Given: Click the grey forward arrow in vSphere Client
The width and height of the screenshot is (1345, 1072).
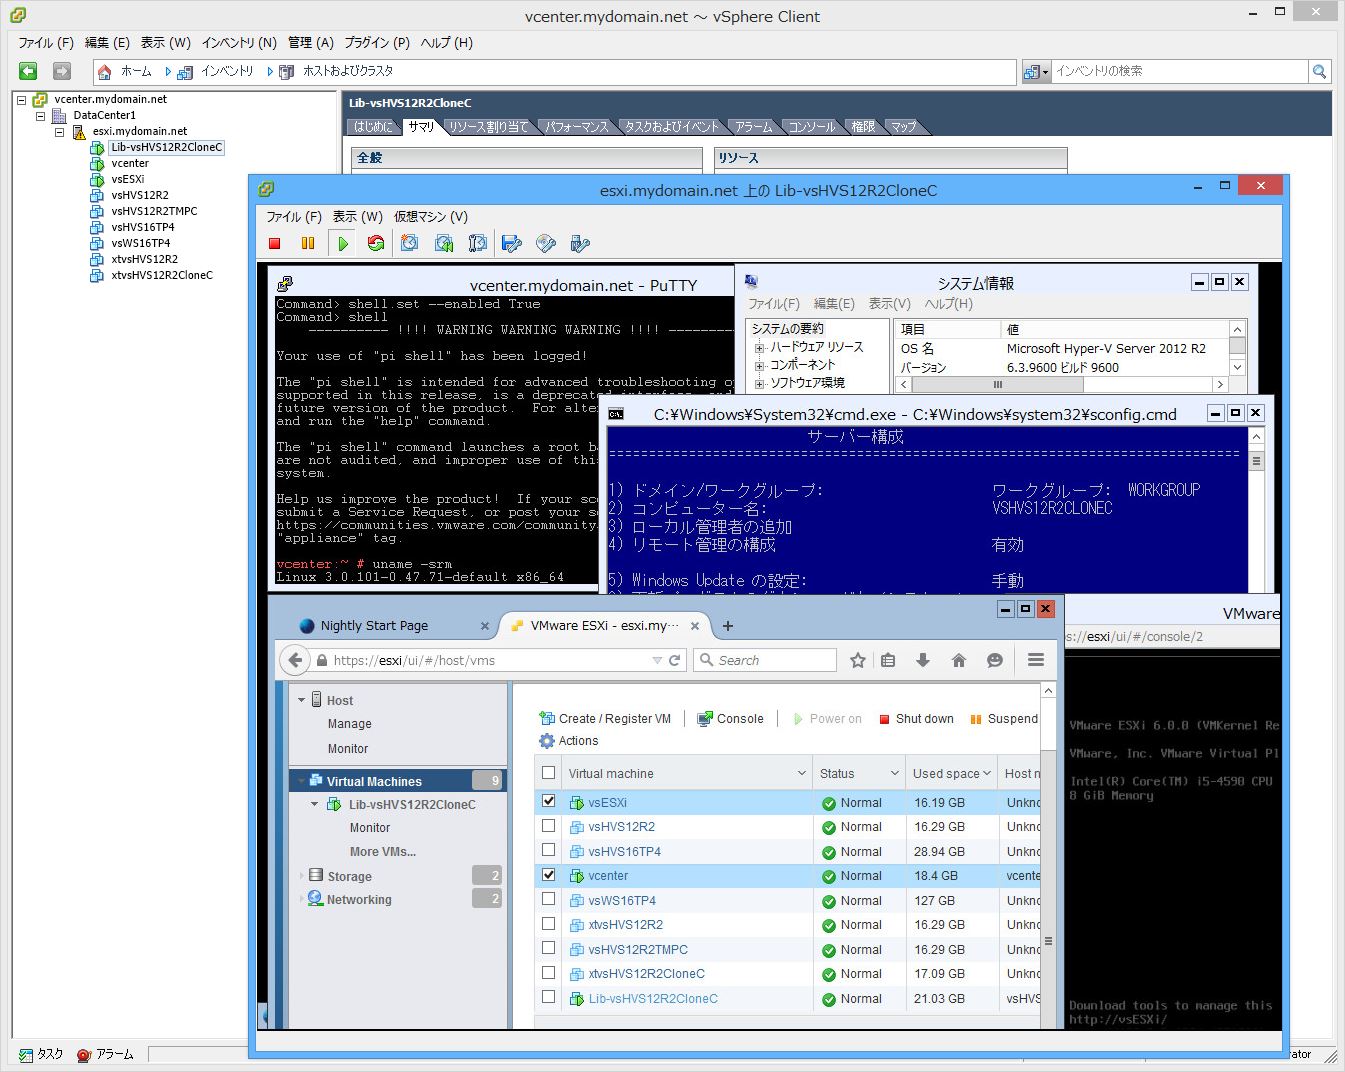Looking at the screenshot, I should pos(62,71).
